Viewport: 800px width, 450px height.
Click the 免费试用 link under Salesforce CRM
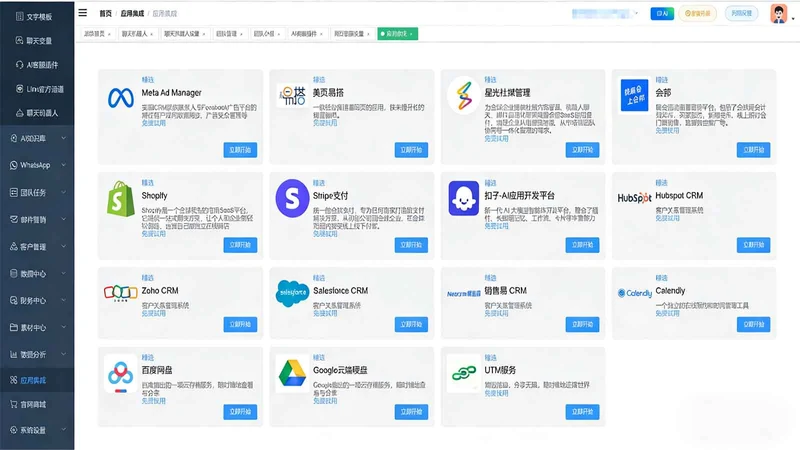(325, 313)
